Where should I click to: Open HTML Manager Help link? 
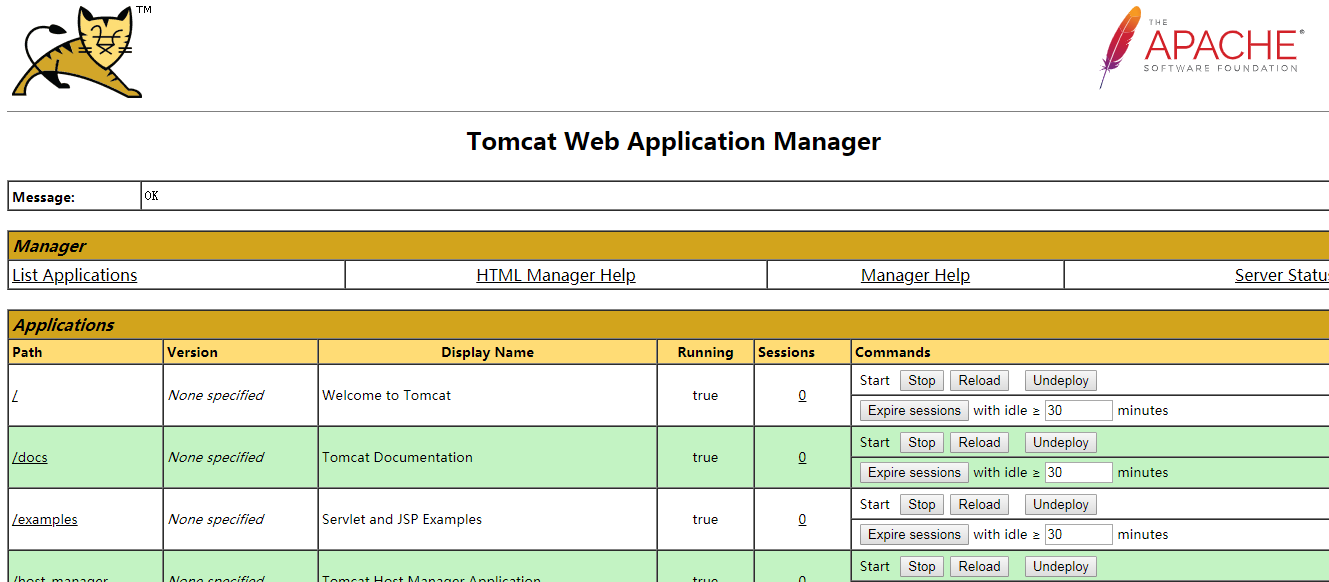pos(556,275)
